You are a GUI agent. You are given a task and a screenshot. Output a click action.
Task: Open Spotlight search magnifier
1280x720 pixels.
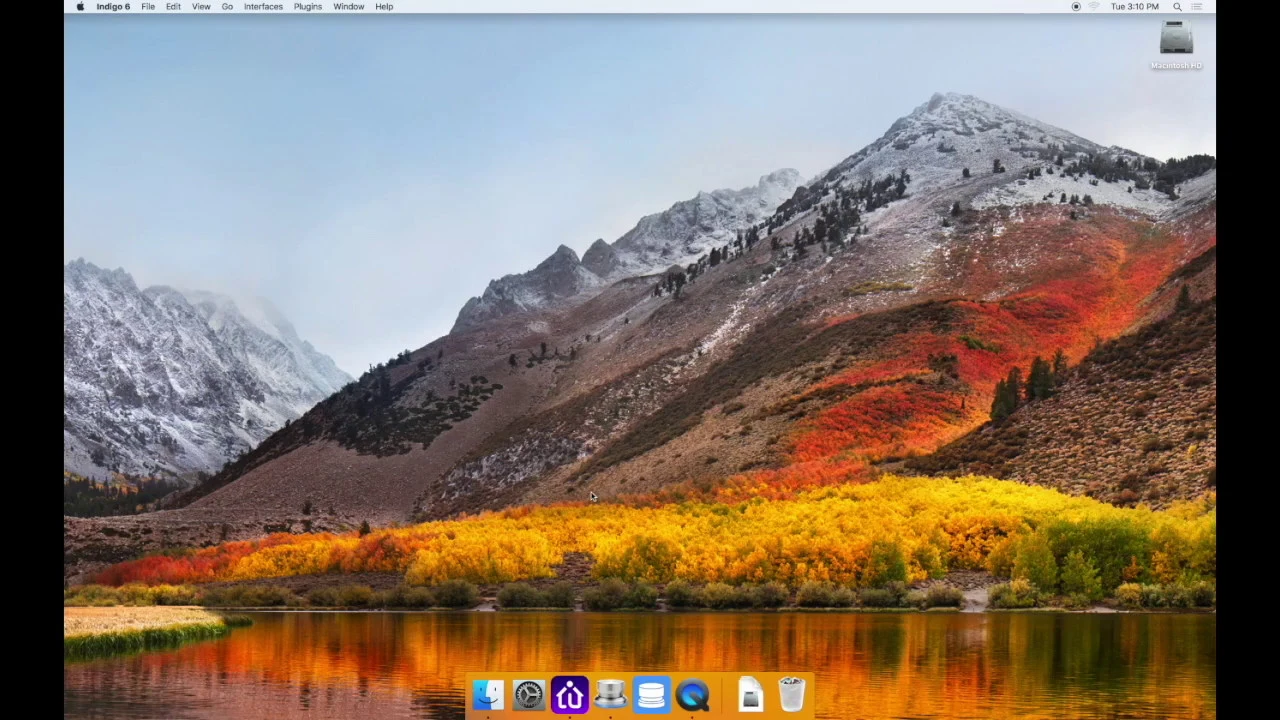click(x=1177, y=6)
